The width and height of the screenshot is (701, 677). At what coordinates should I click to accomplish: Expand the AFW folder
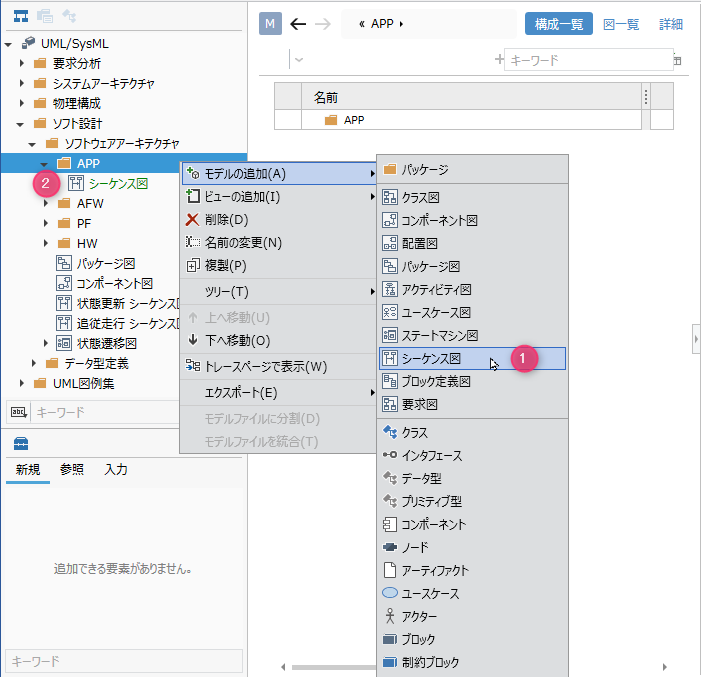click(46, 203)
